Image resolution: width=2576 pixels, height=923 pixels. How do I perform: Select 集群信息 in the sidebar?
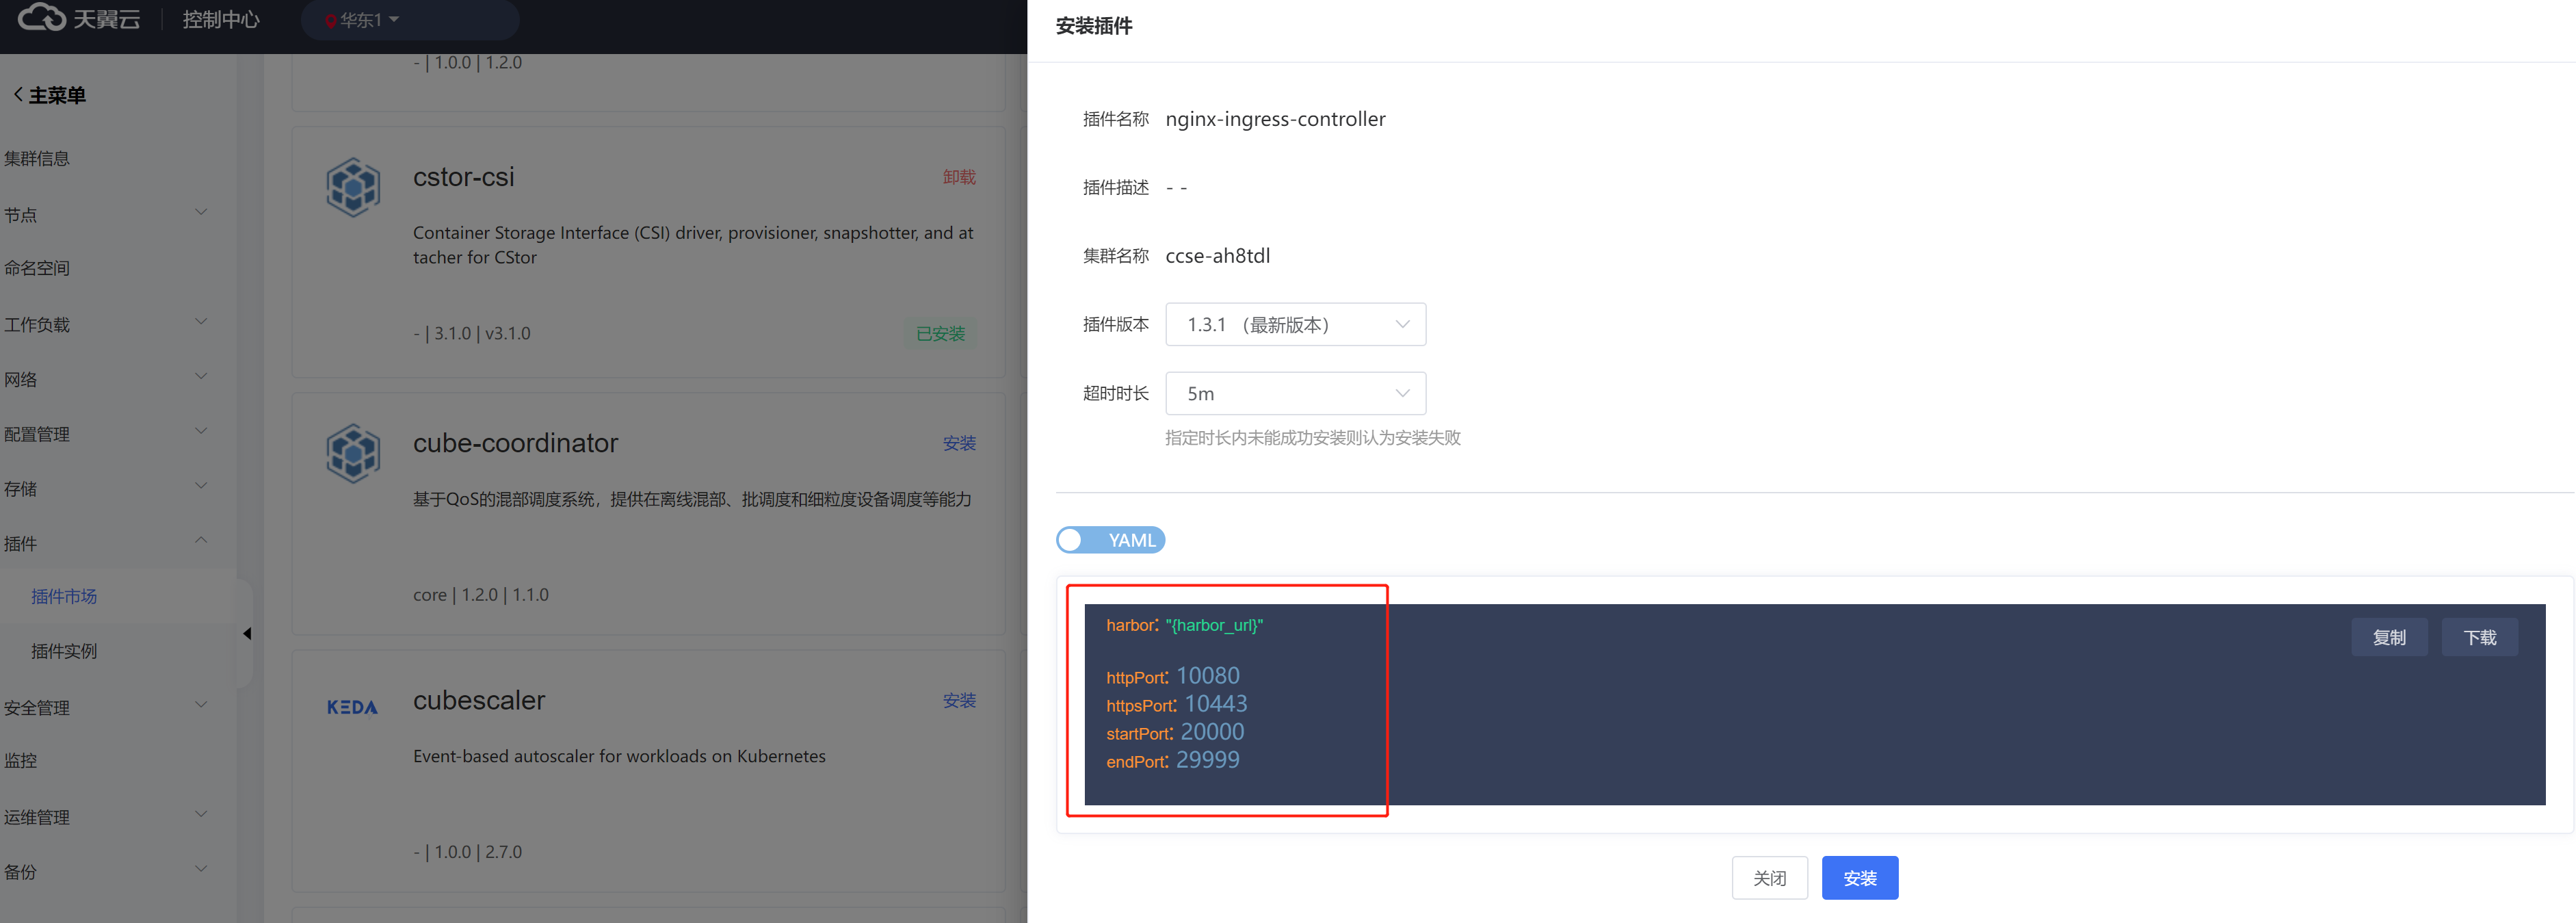(37, 158)
